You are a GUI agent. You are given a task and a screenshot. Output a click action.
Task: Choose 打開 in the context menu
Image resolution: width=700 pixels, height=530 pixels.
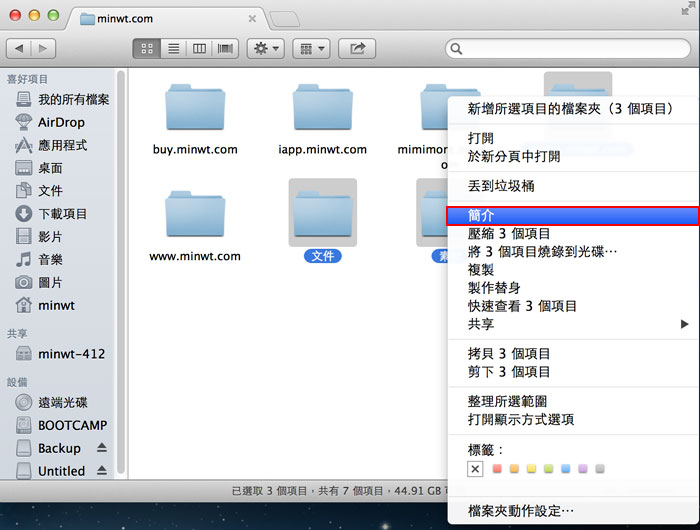click(573, 138)
